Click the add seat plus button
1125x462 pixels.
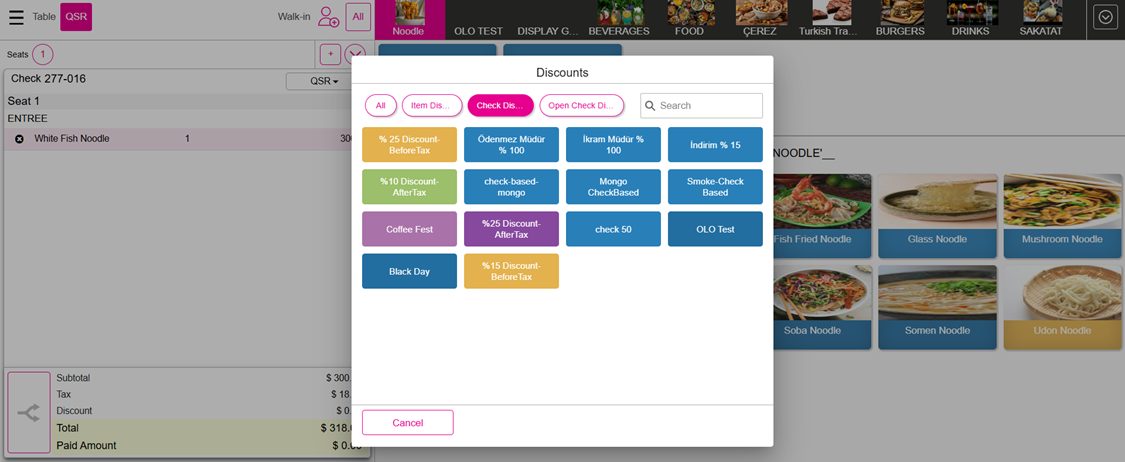(330, 55)
